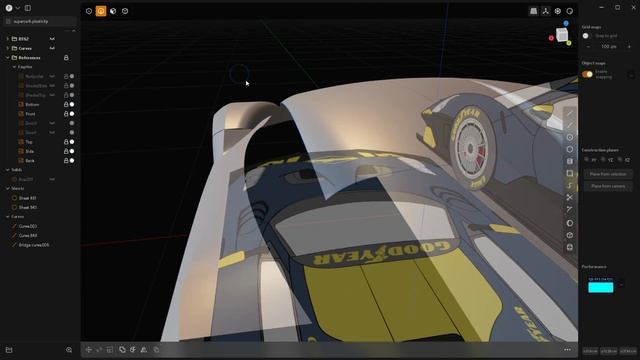
Task: Toggle the lock on References folder
Action: point(66,58)
